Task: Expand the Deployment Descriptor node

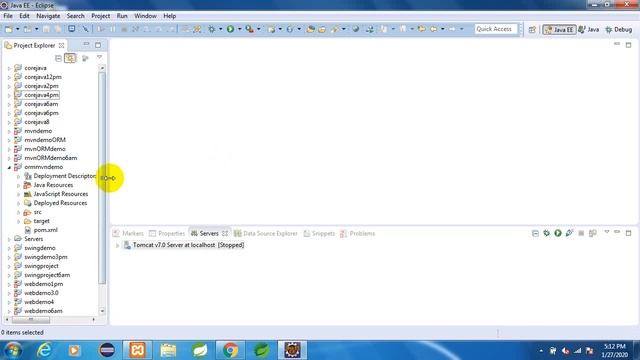Action: pos(18,176)
